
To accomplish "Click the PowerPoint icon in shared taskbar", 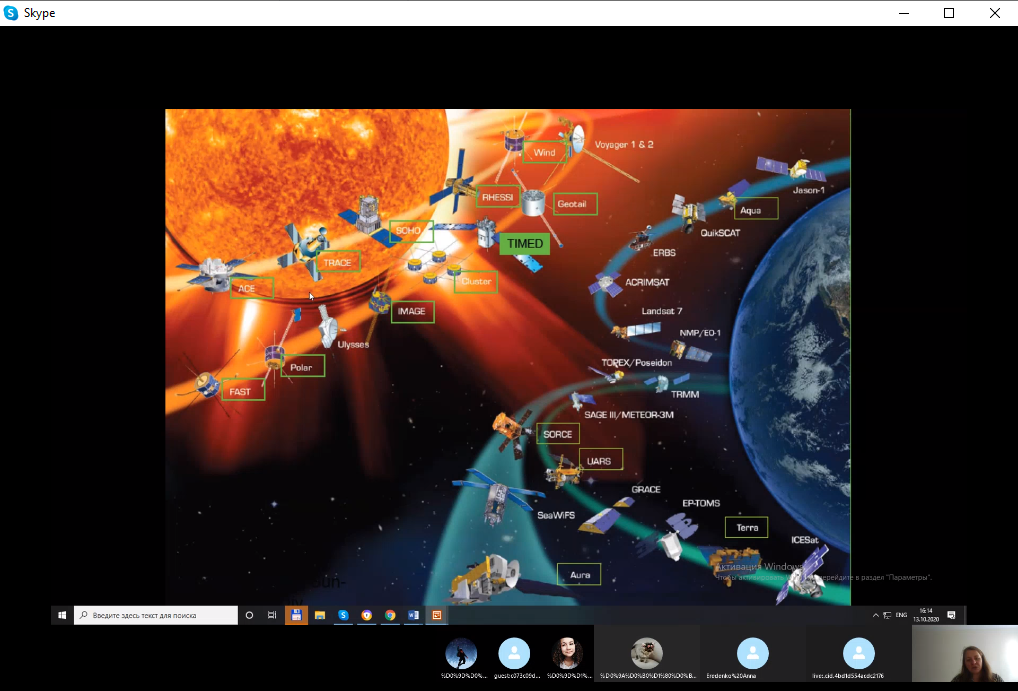I will 437,615.
